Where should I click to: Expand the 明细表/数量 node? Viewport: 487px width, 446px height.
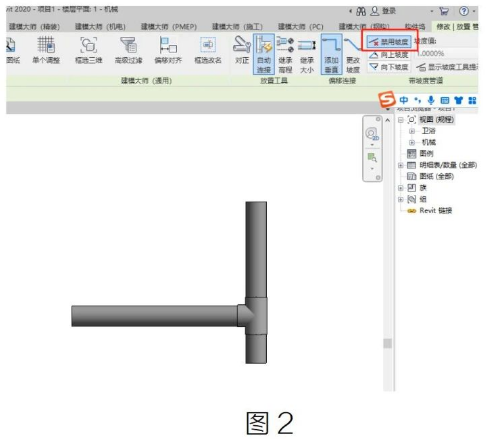pyautogui.click(x=401, y=165)
